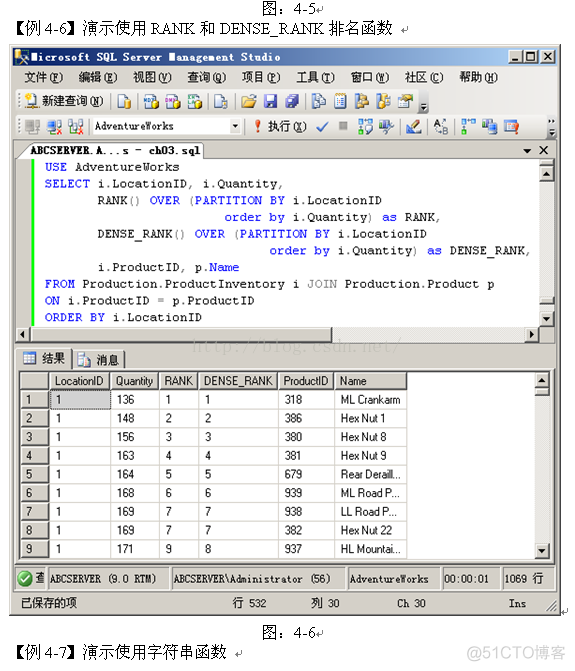Click Specify Template Parameter Values icon
Screen dimensions: 575x671
click(x=441, y=127)
